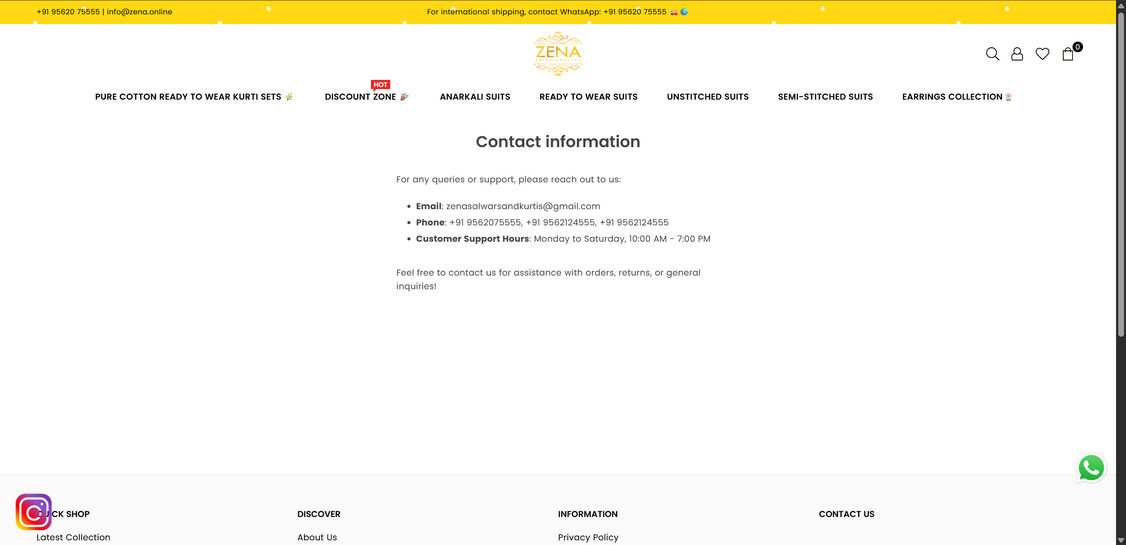Open Semi-Stitched Suits category
This screenshot has width=1126, height=545.
pos(825,97)
